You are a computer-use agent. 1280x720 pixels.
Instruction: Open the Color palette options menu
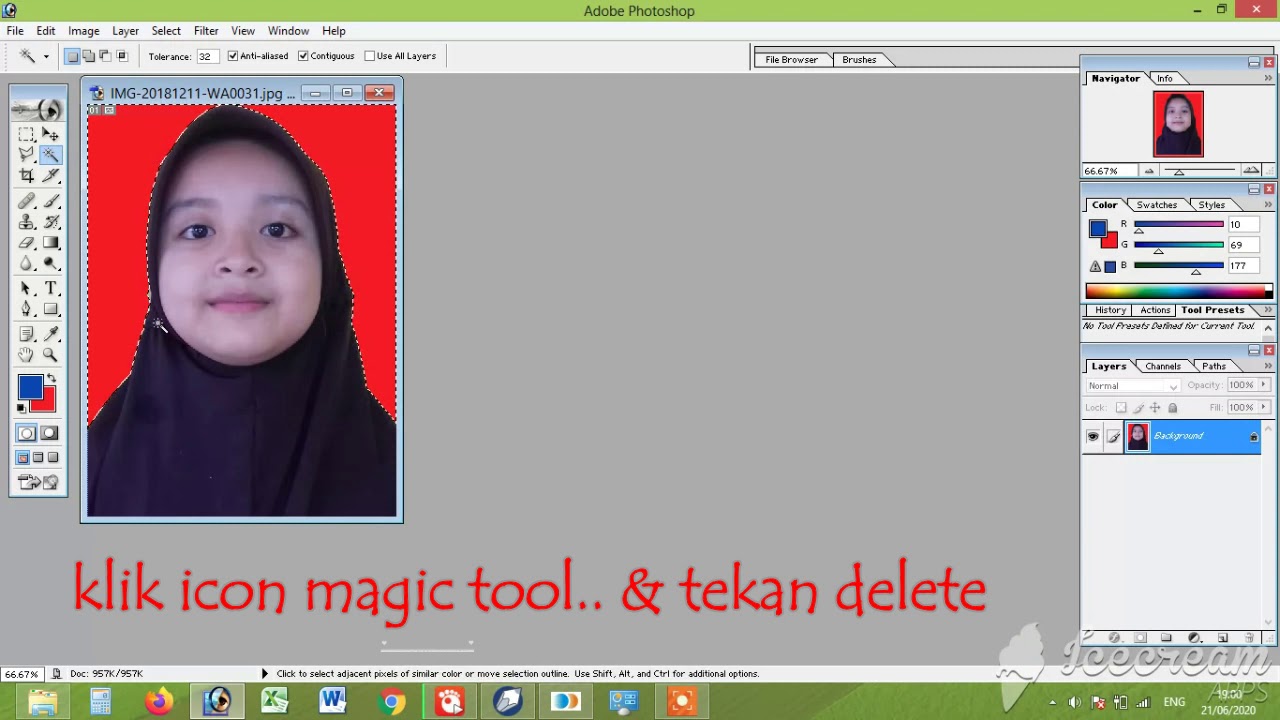(x=1268, y=204)
